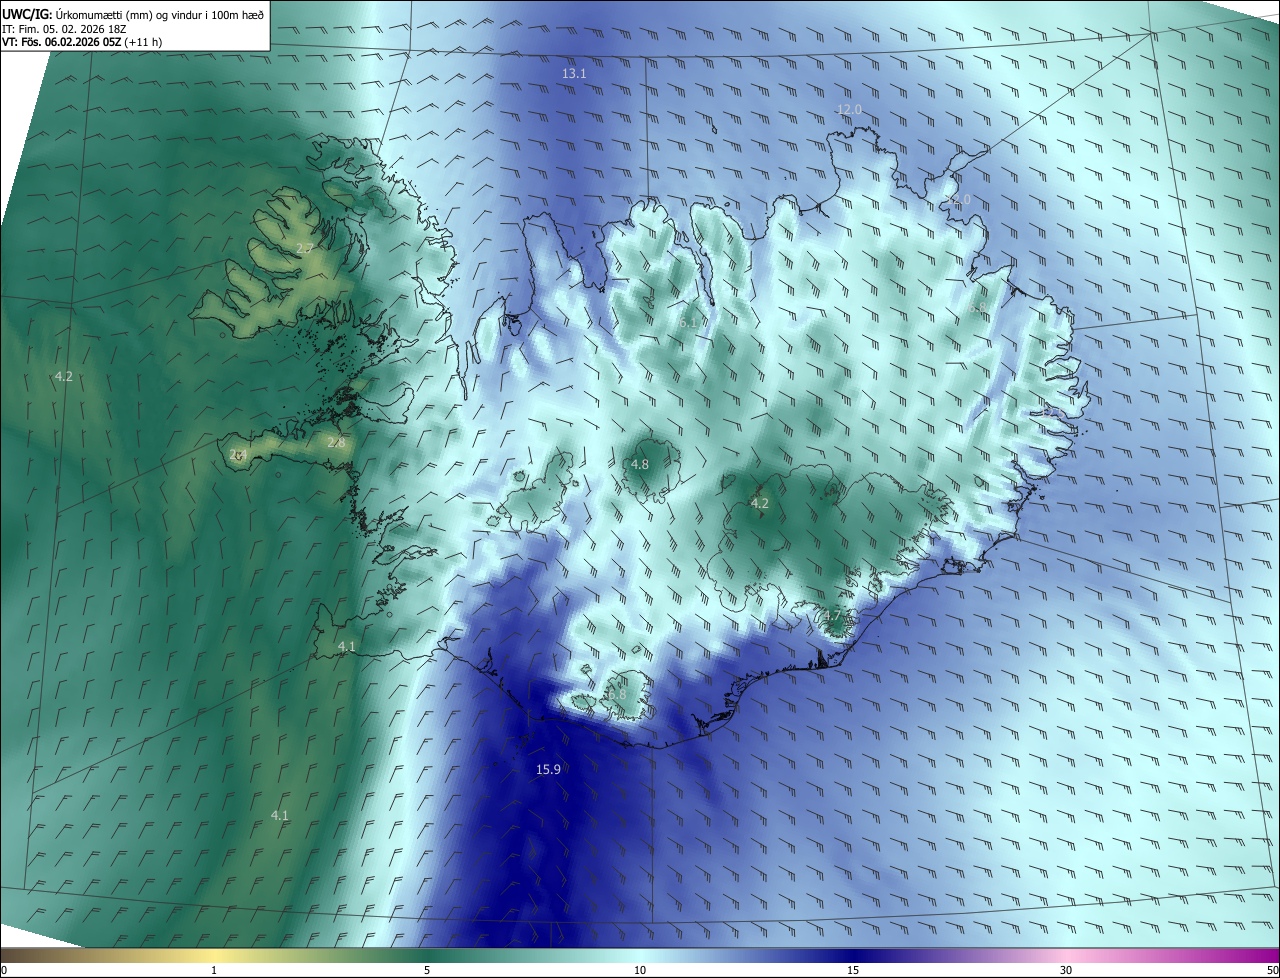Click the '13.1' precipitation value label
The width and height of the screenshot is (1280, 978).
pyautogui.click(x=574, y=74)
